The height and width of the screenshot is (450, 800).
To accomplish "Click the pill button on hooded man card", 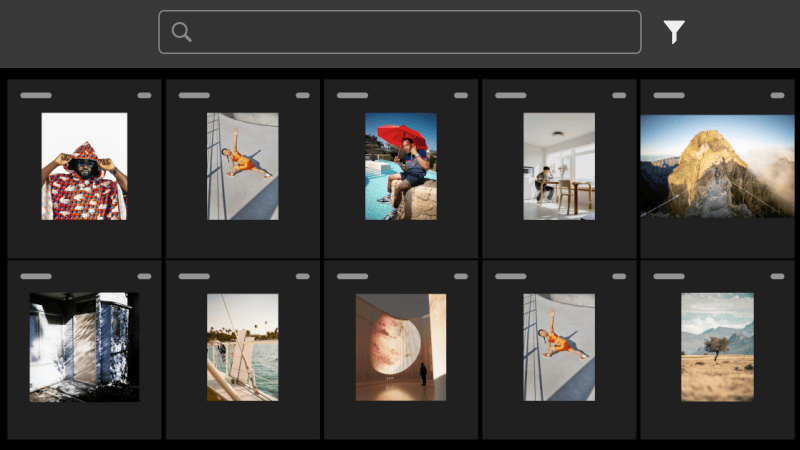I will [144, 95].
